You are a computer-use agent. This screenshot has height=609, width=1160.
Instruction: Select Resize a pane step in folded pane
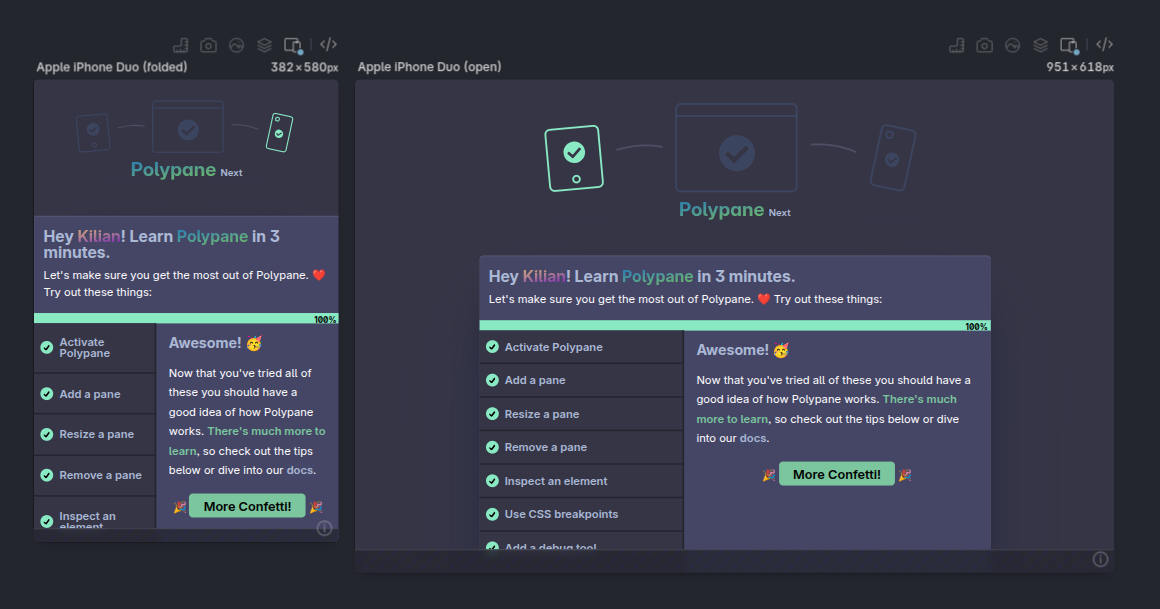[95, 434]
